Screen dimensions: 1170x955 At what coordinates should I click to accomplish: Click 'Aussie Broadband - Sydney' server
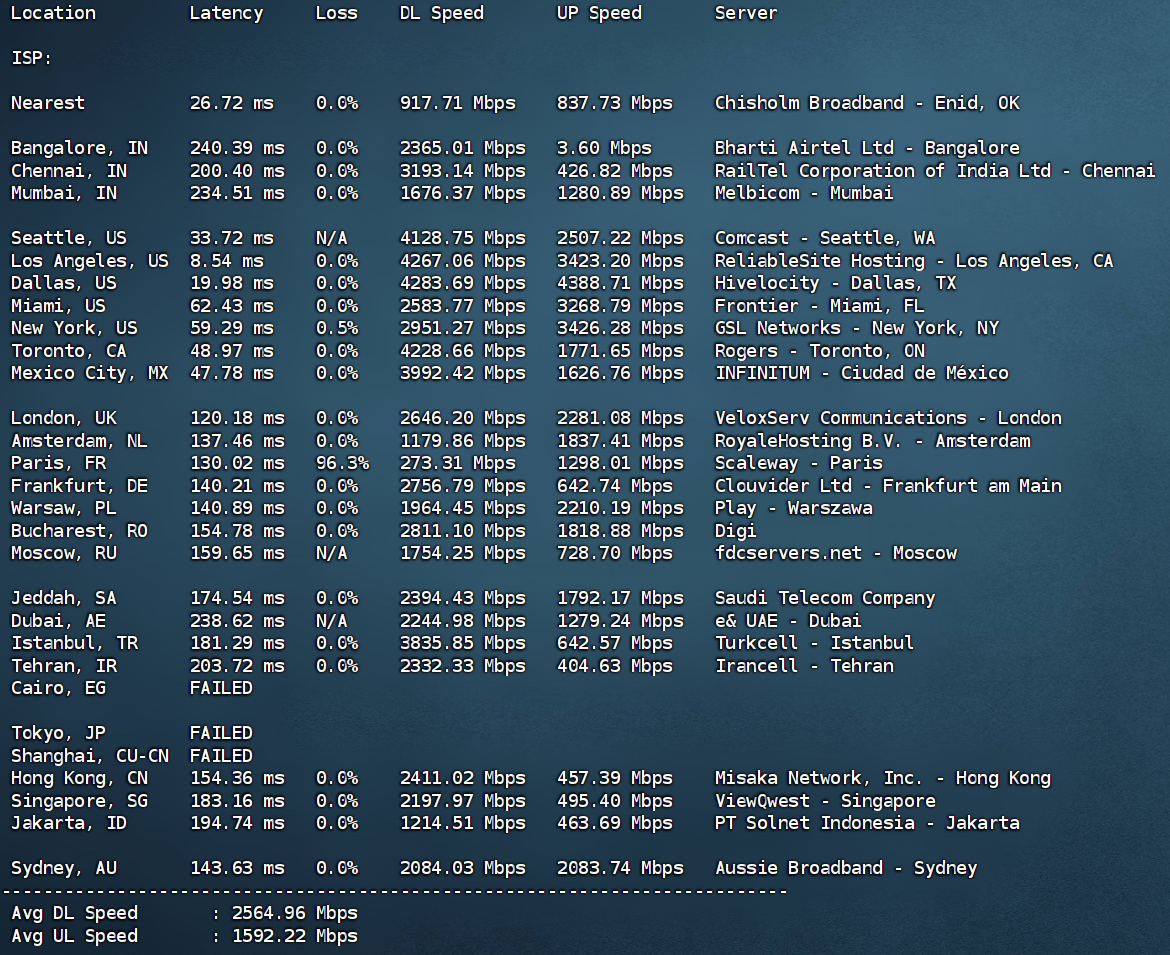coord(846,868)
